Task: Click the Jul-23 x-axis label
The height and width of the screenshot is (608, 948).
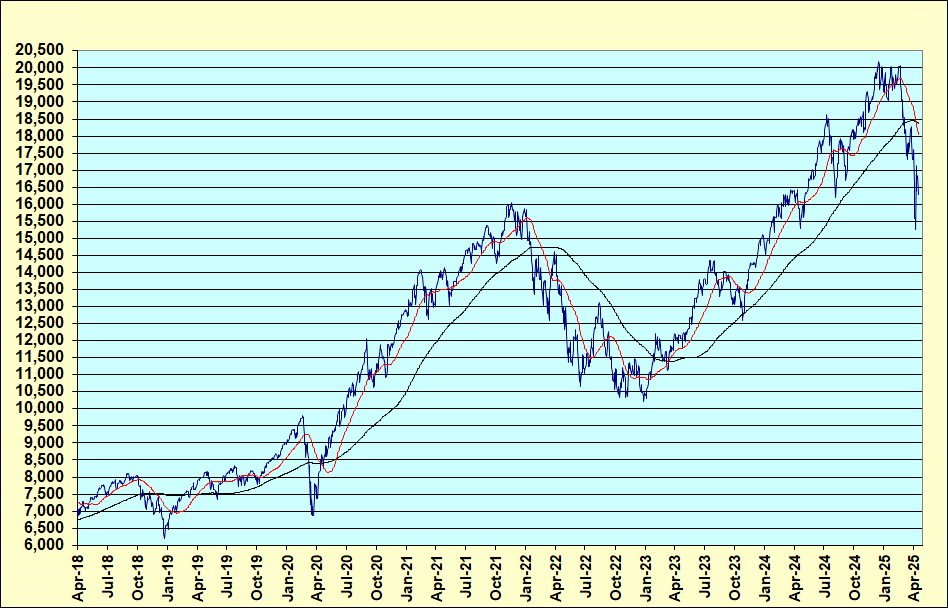Action: (706, 579)
